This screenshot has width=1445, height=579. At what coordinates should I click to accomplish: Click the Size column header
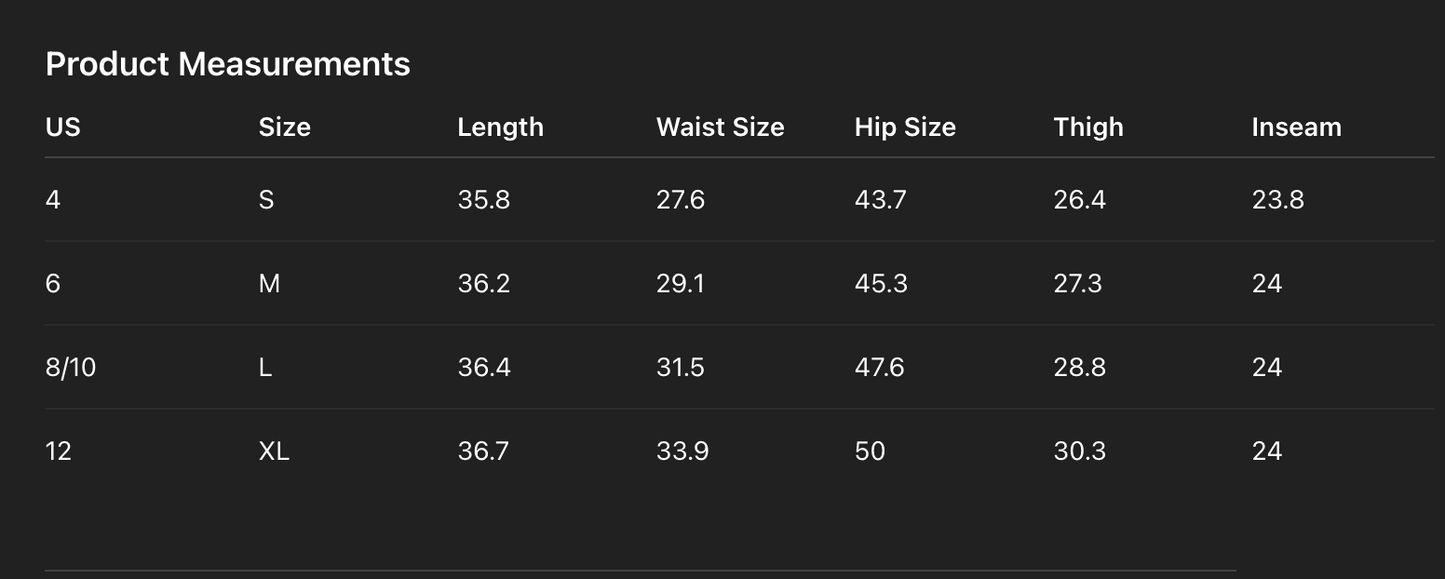284,127
